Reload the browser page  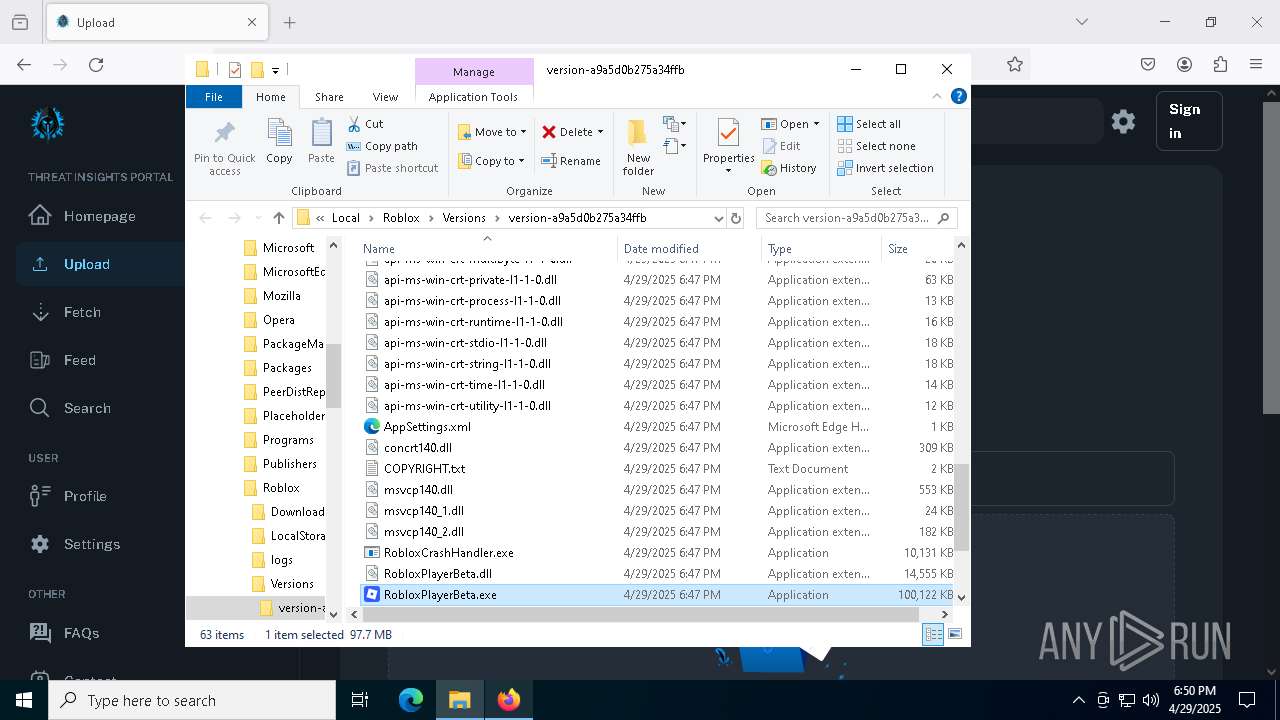point(96,64)
